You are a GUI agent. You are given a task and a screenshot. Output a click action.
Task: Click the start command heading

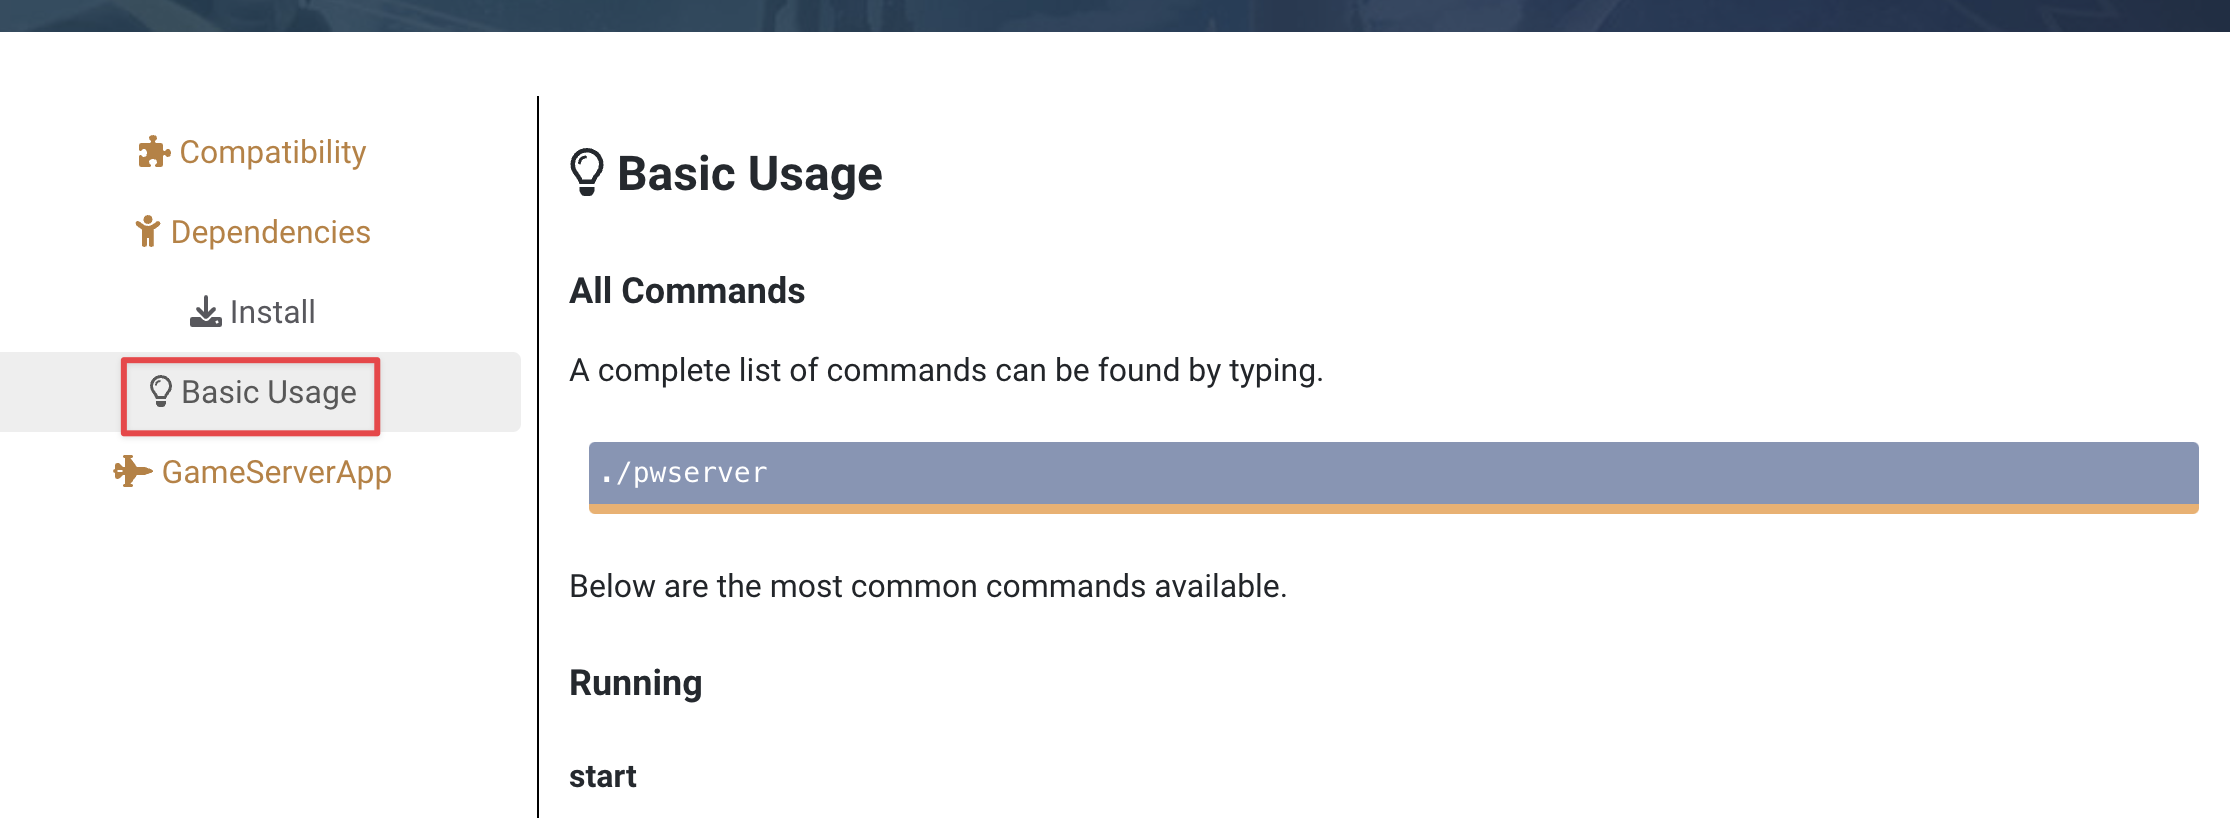(x=602, y=776)
